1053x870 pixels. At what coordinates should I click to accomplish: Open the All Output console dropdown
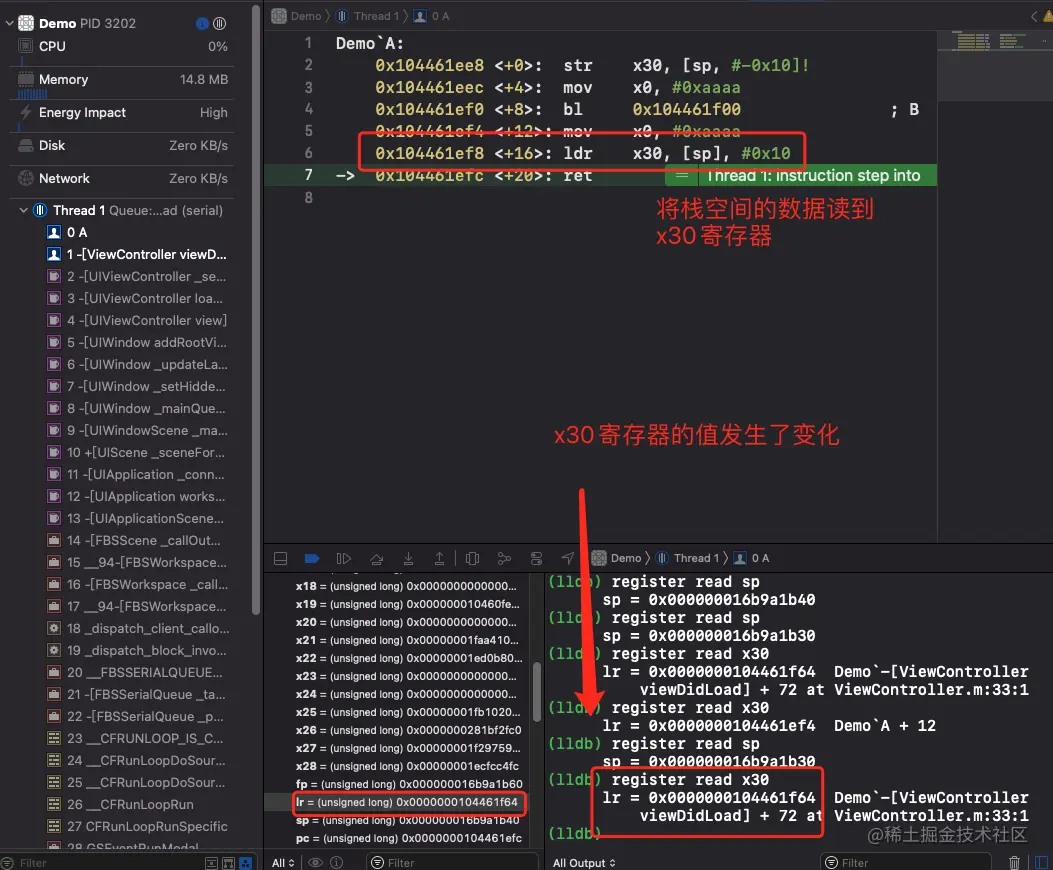pos(585,861)
